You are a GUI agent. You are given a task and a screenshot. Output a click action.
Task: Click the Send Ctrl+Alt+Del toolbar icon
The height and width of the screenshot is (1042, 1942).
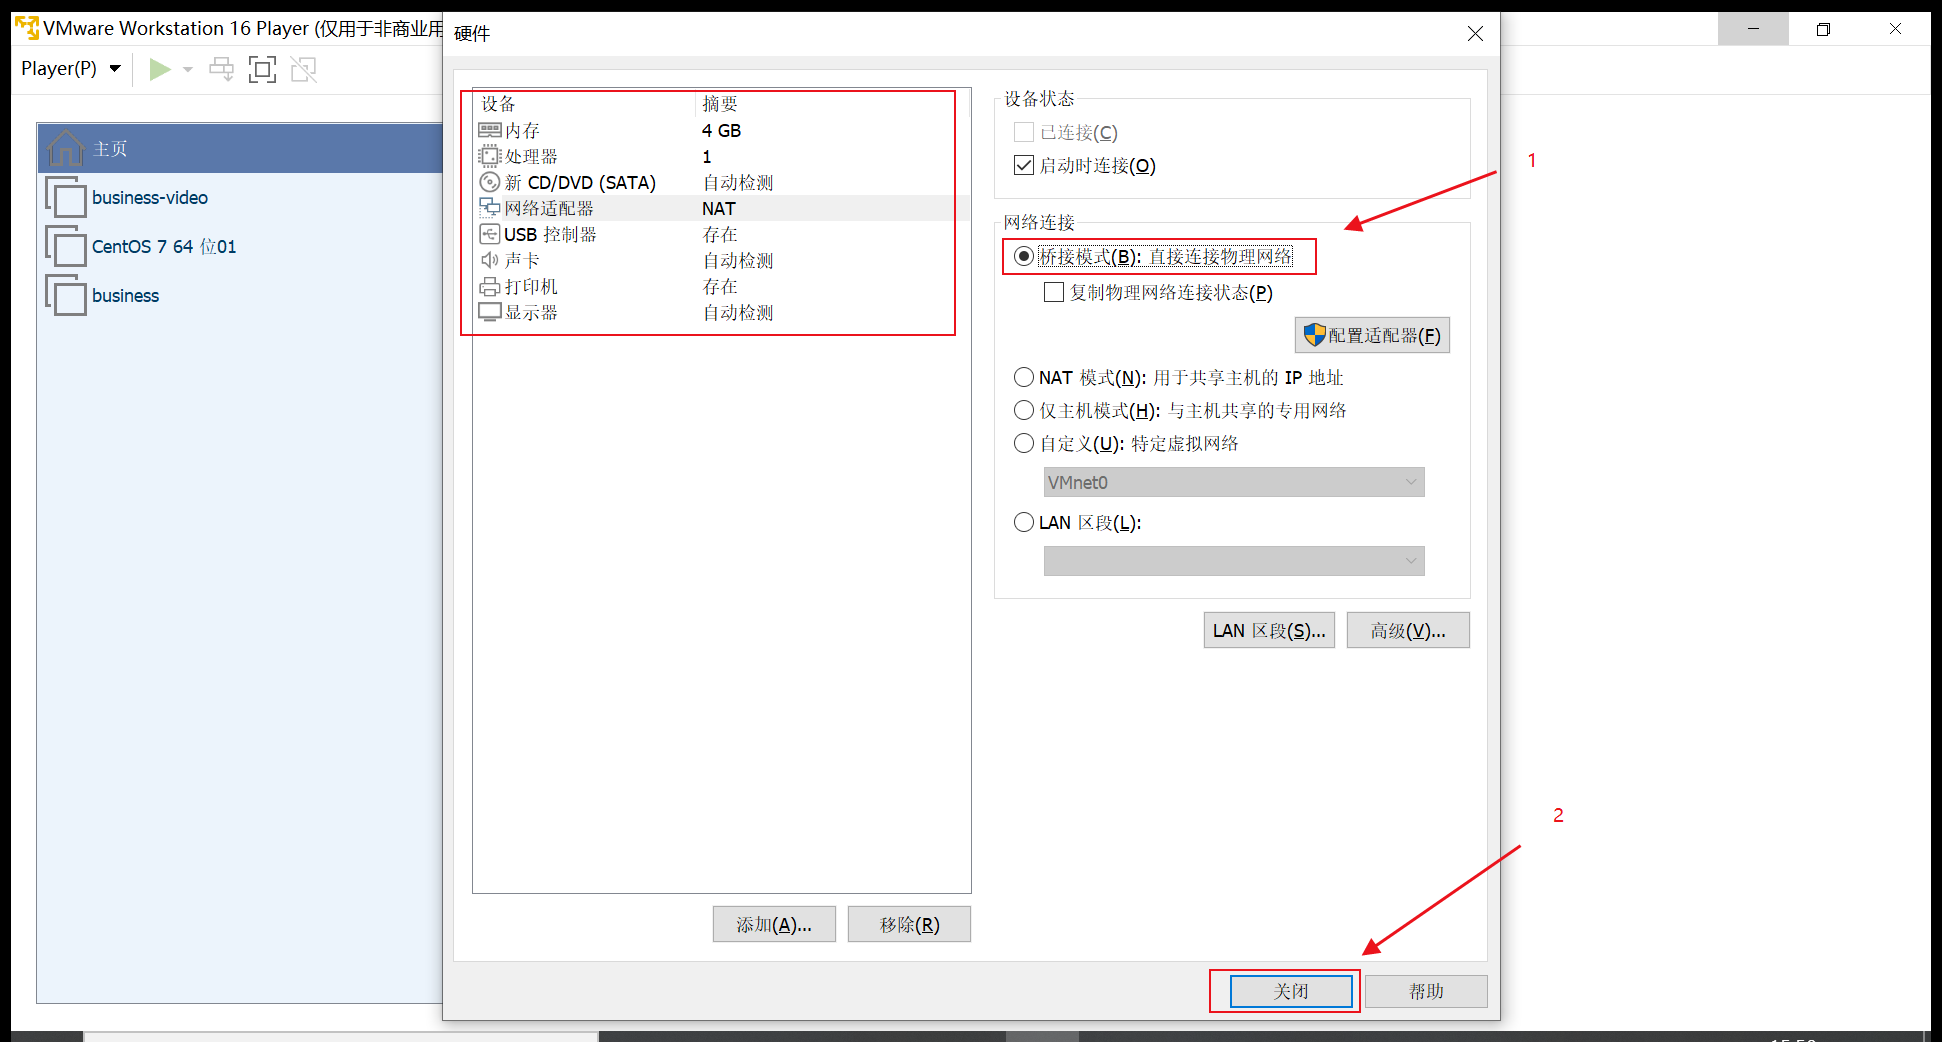pyautogui.click(x=221, y=69)
